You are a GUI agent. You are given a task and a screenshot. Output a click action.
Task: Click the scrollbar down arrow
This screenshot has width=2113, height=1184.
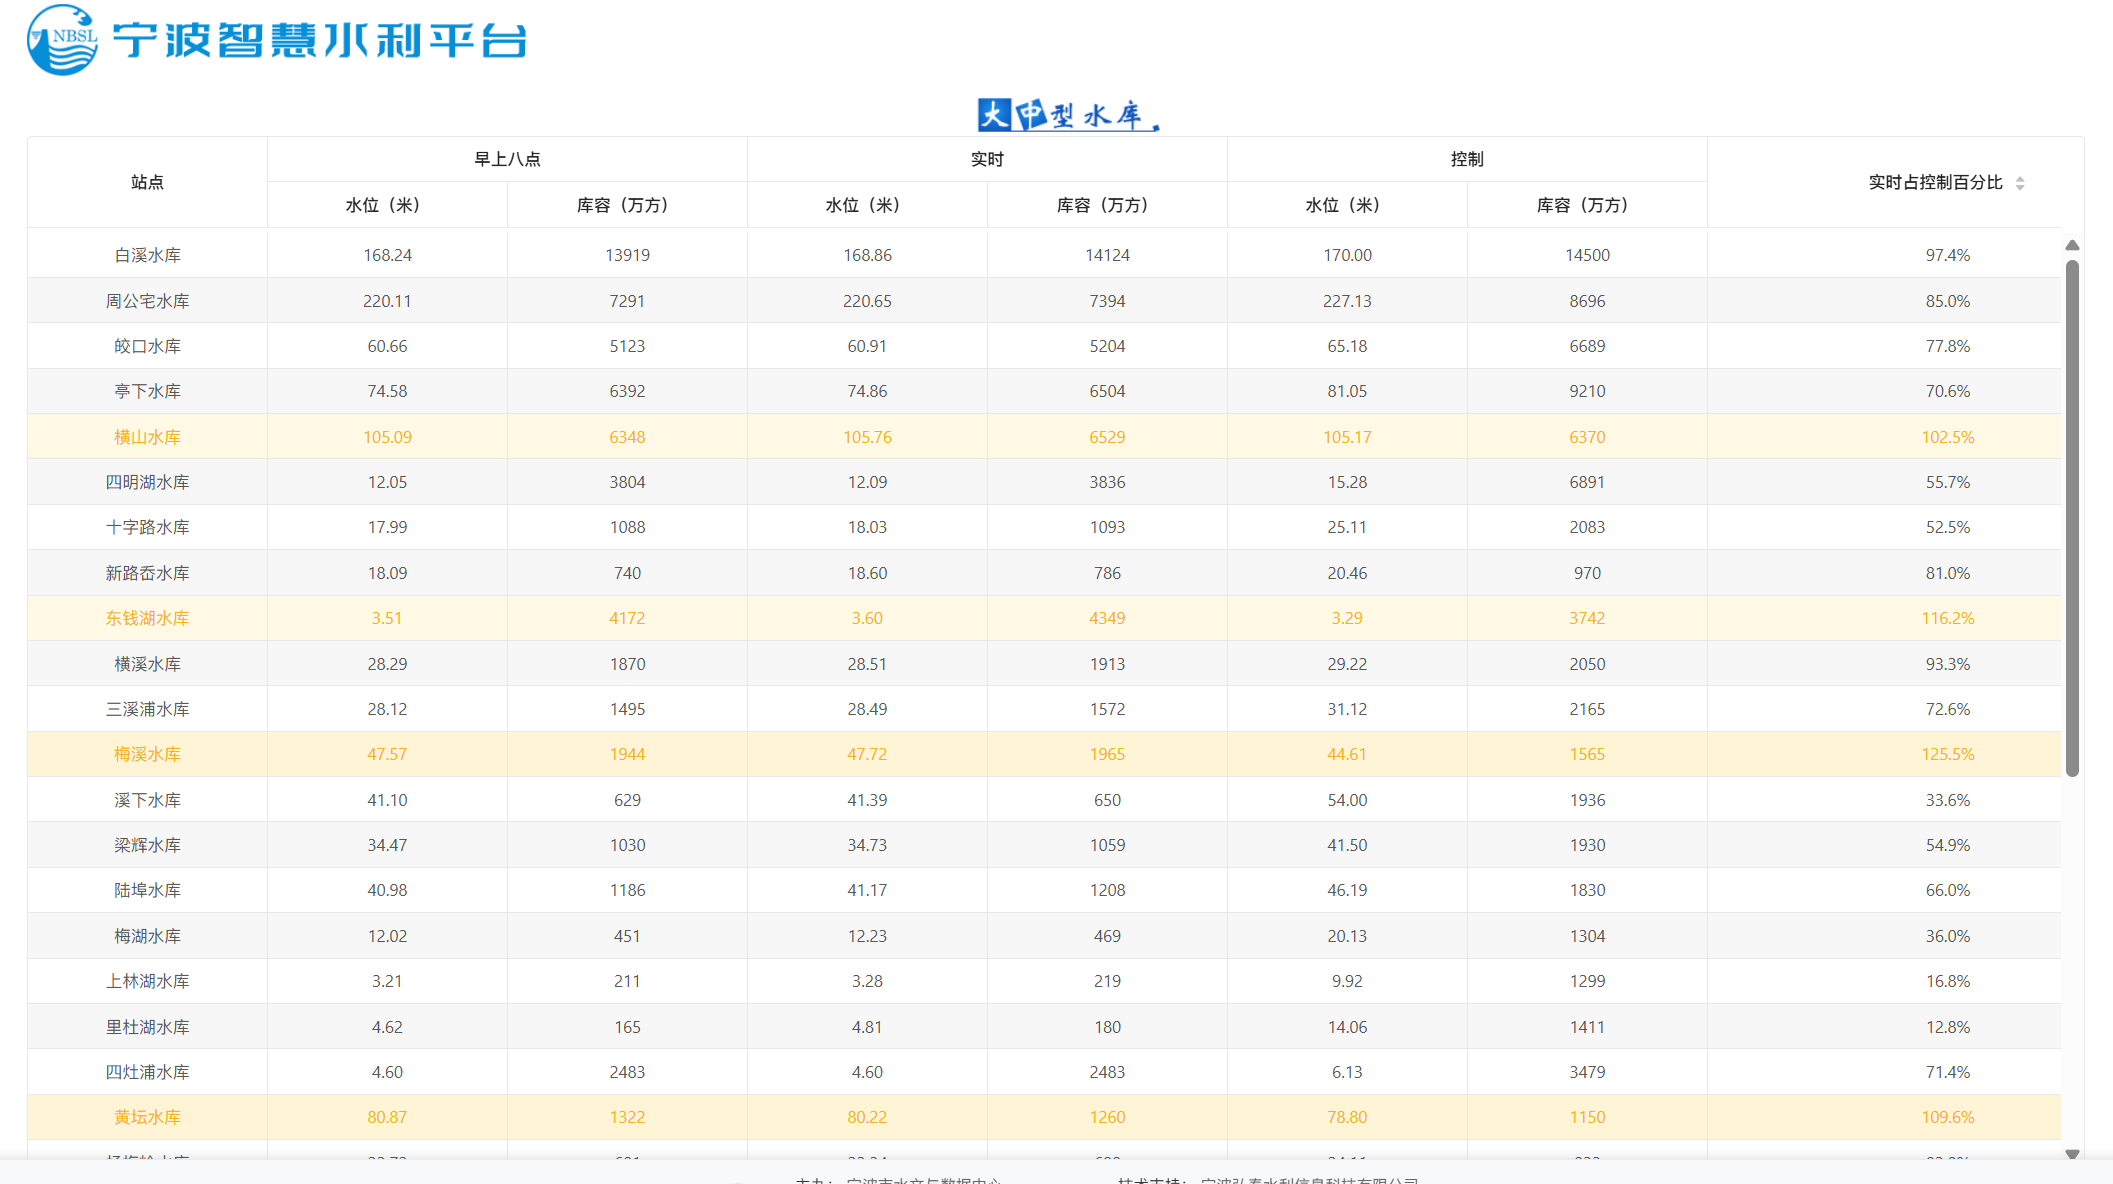click(x=2072, y=1154)
